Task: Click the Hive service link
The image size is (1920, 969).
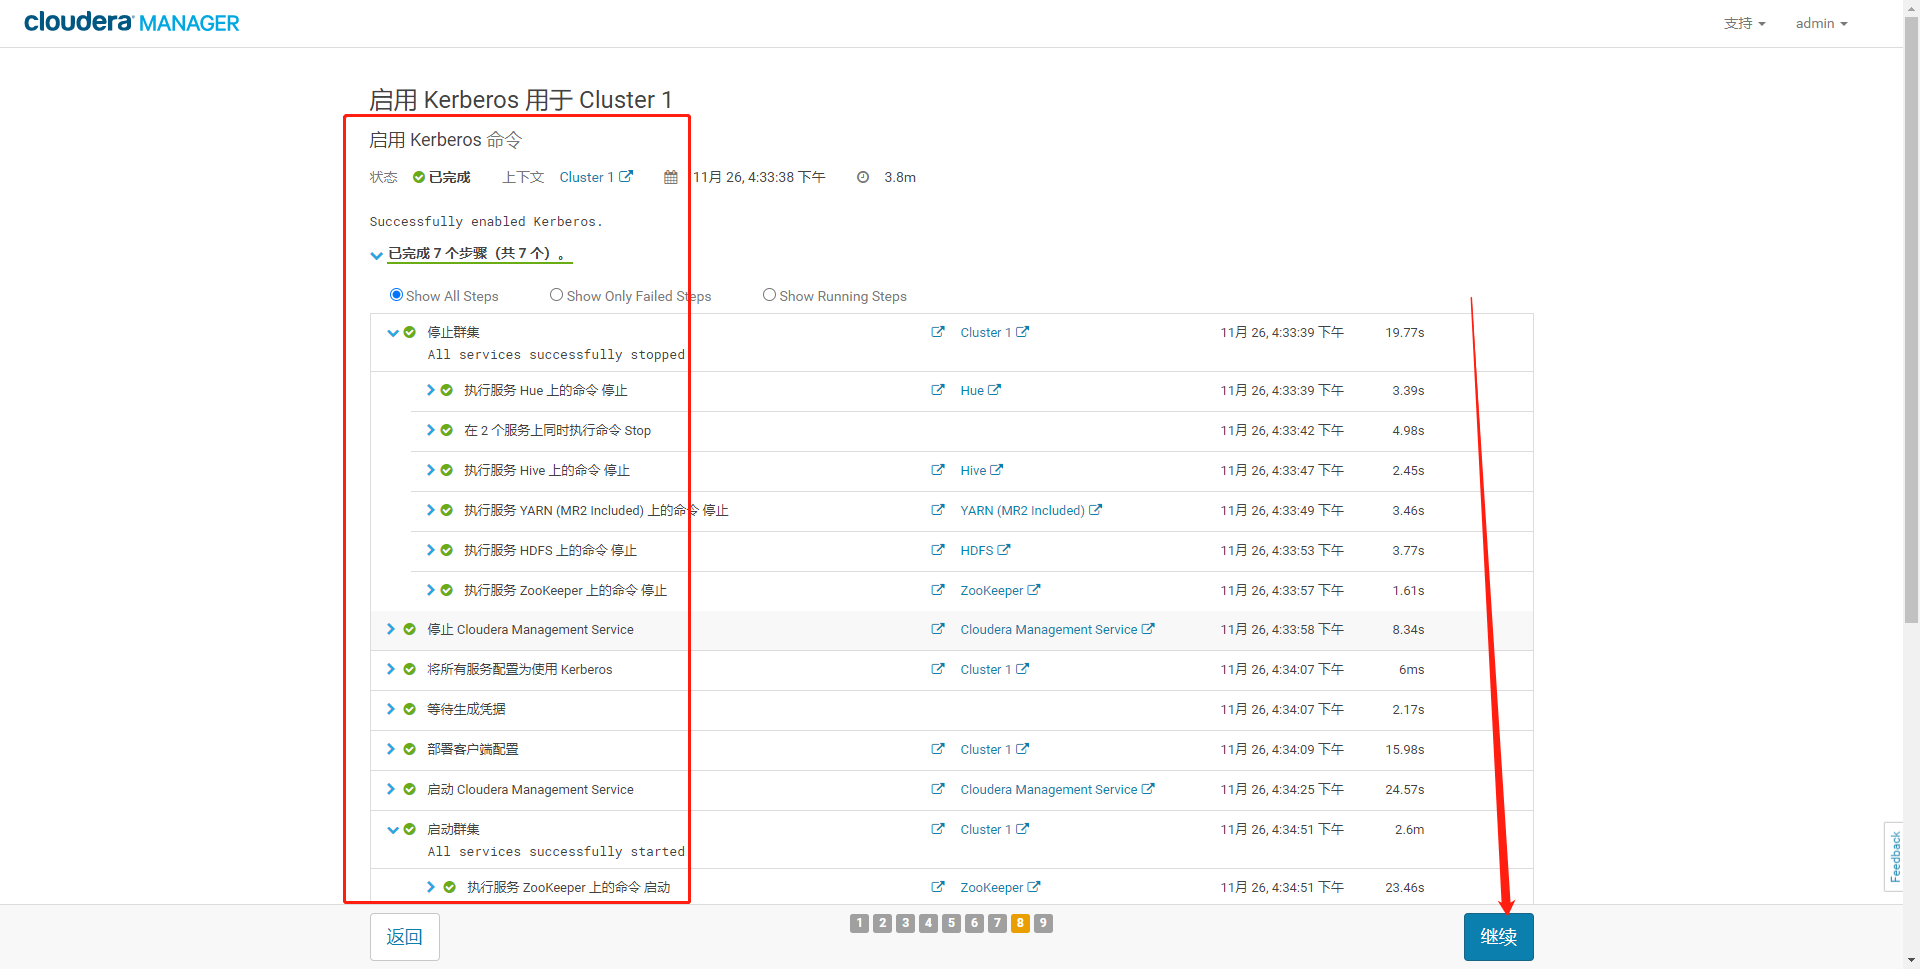Action: pyautogui.click(x=981, y=470)
